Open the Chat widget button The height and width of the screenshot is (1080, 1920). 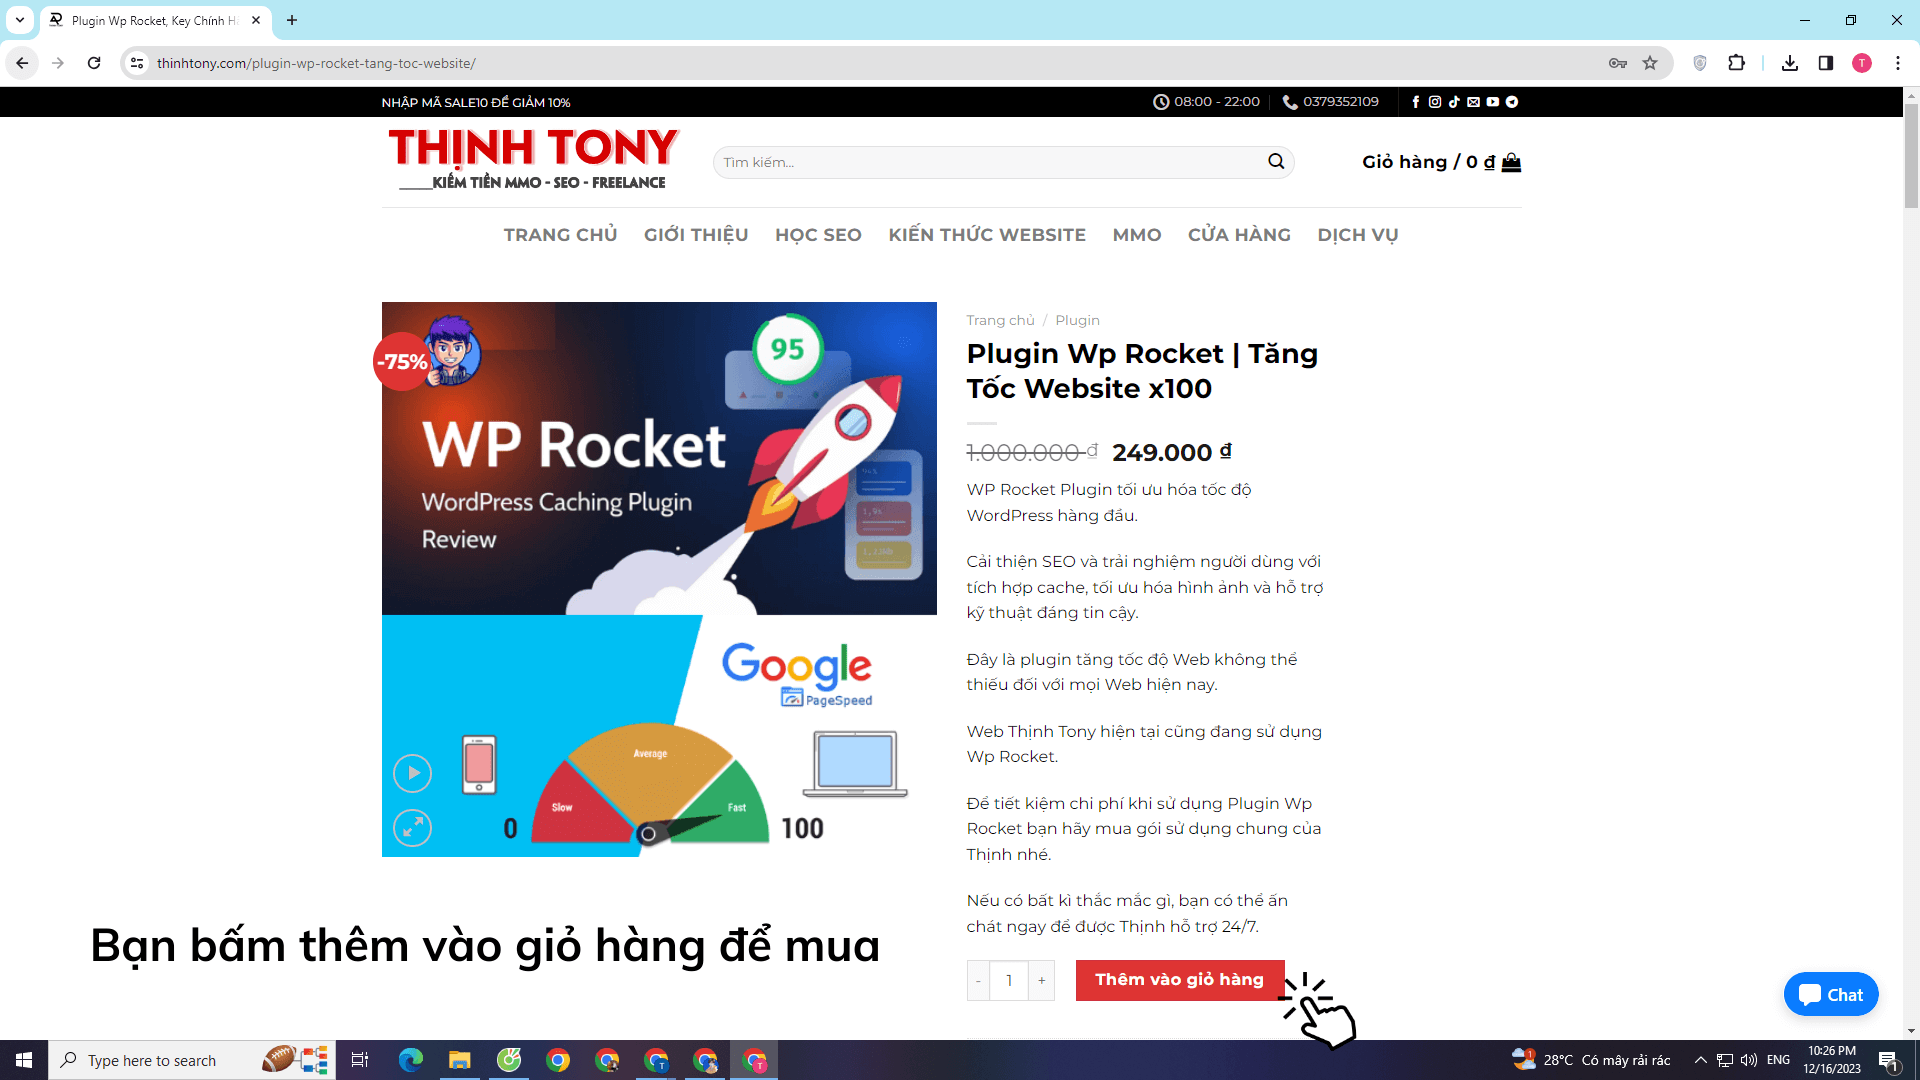(1831, 994)
